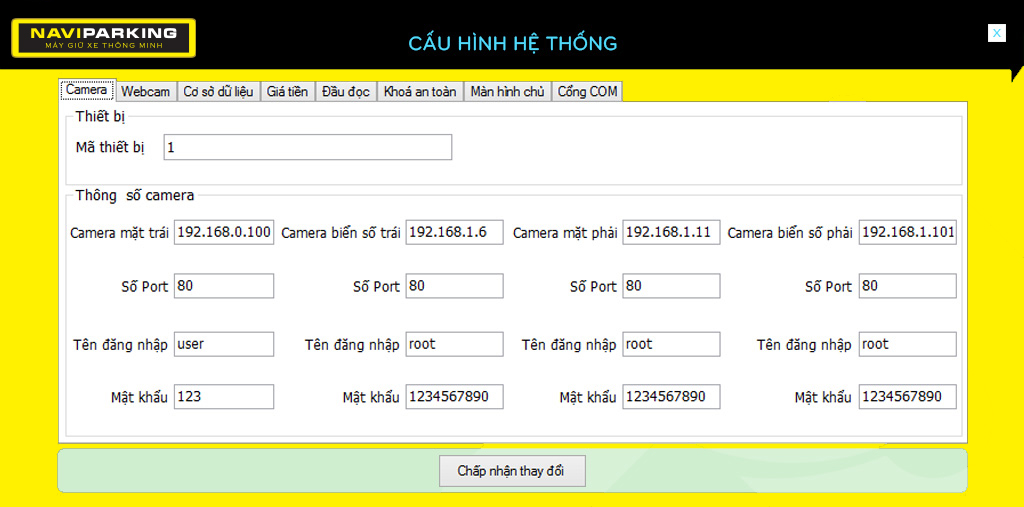Click the 'CẤU HÌNH HỆ THỐNG' heading

pos(513,43)
